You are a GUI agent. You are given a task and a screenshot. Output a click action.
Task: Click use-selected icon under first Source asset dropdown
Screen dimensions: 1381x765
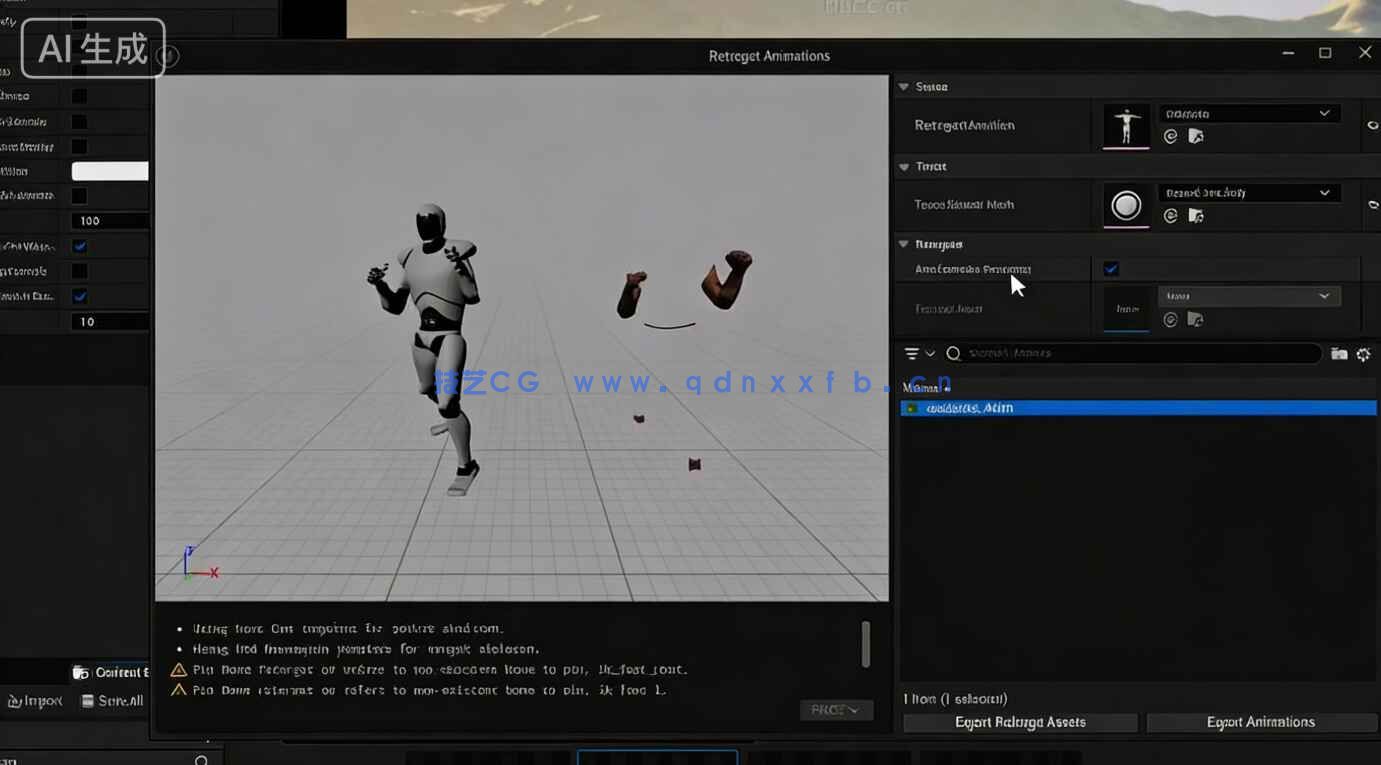1170,137
